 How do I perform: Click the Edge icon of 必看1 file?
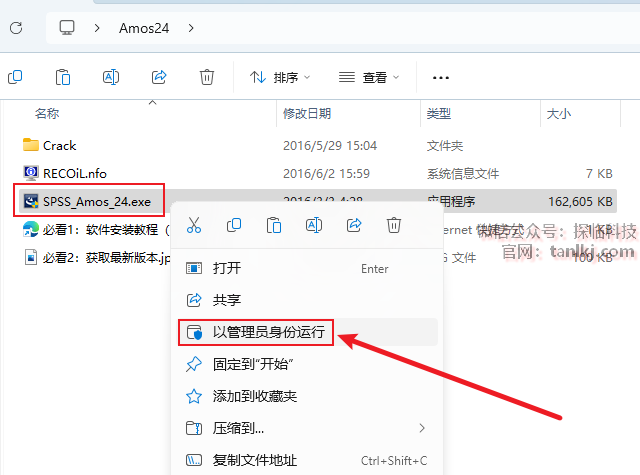(31, 229)
